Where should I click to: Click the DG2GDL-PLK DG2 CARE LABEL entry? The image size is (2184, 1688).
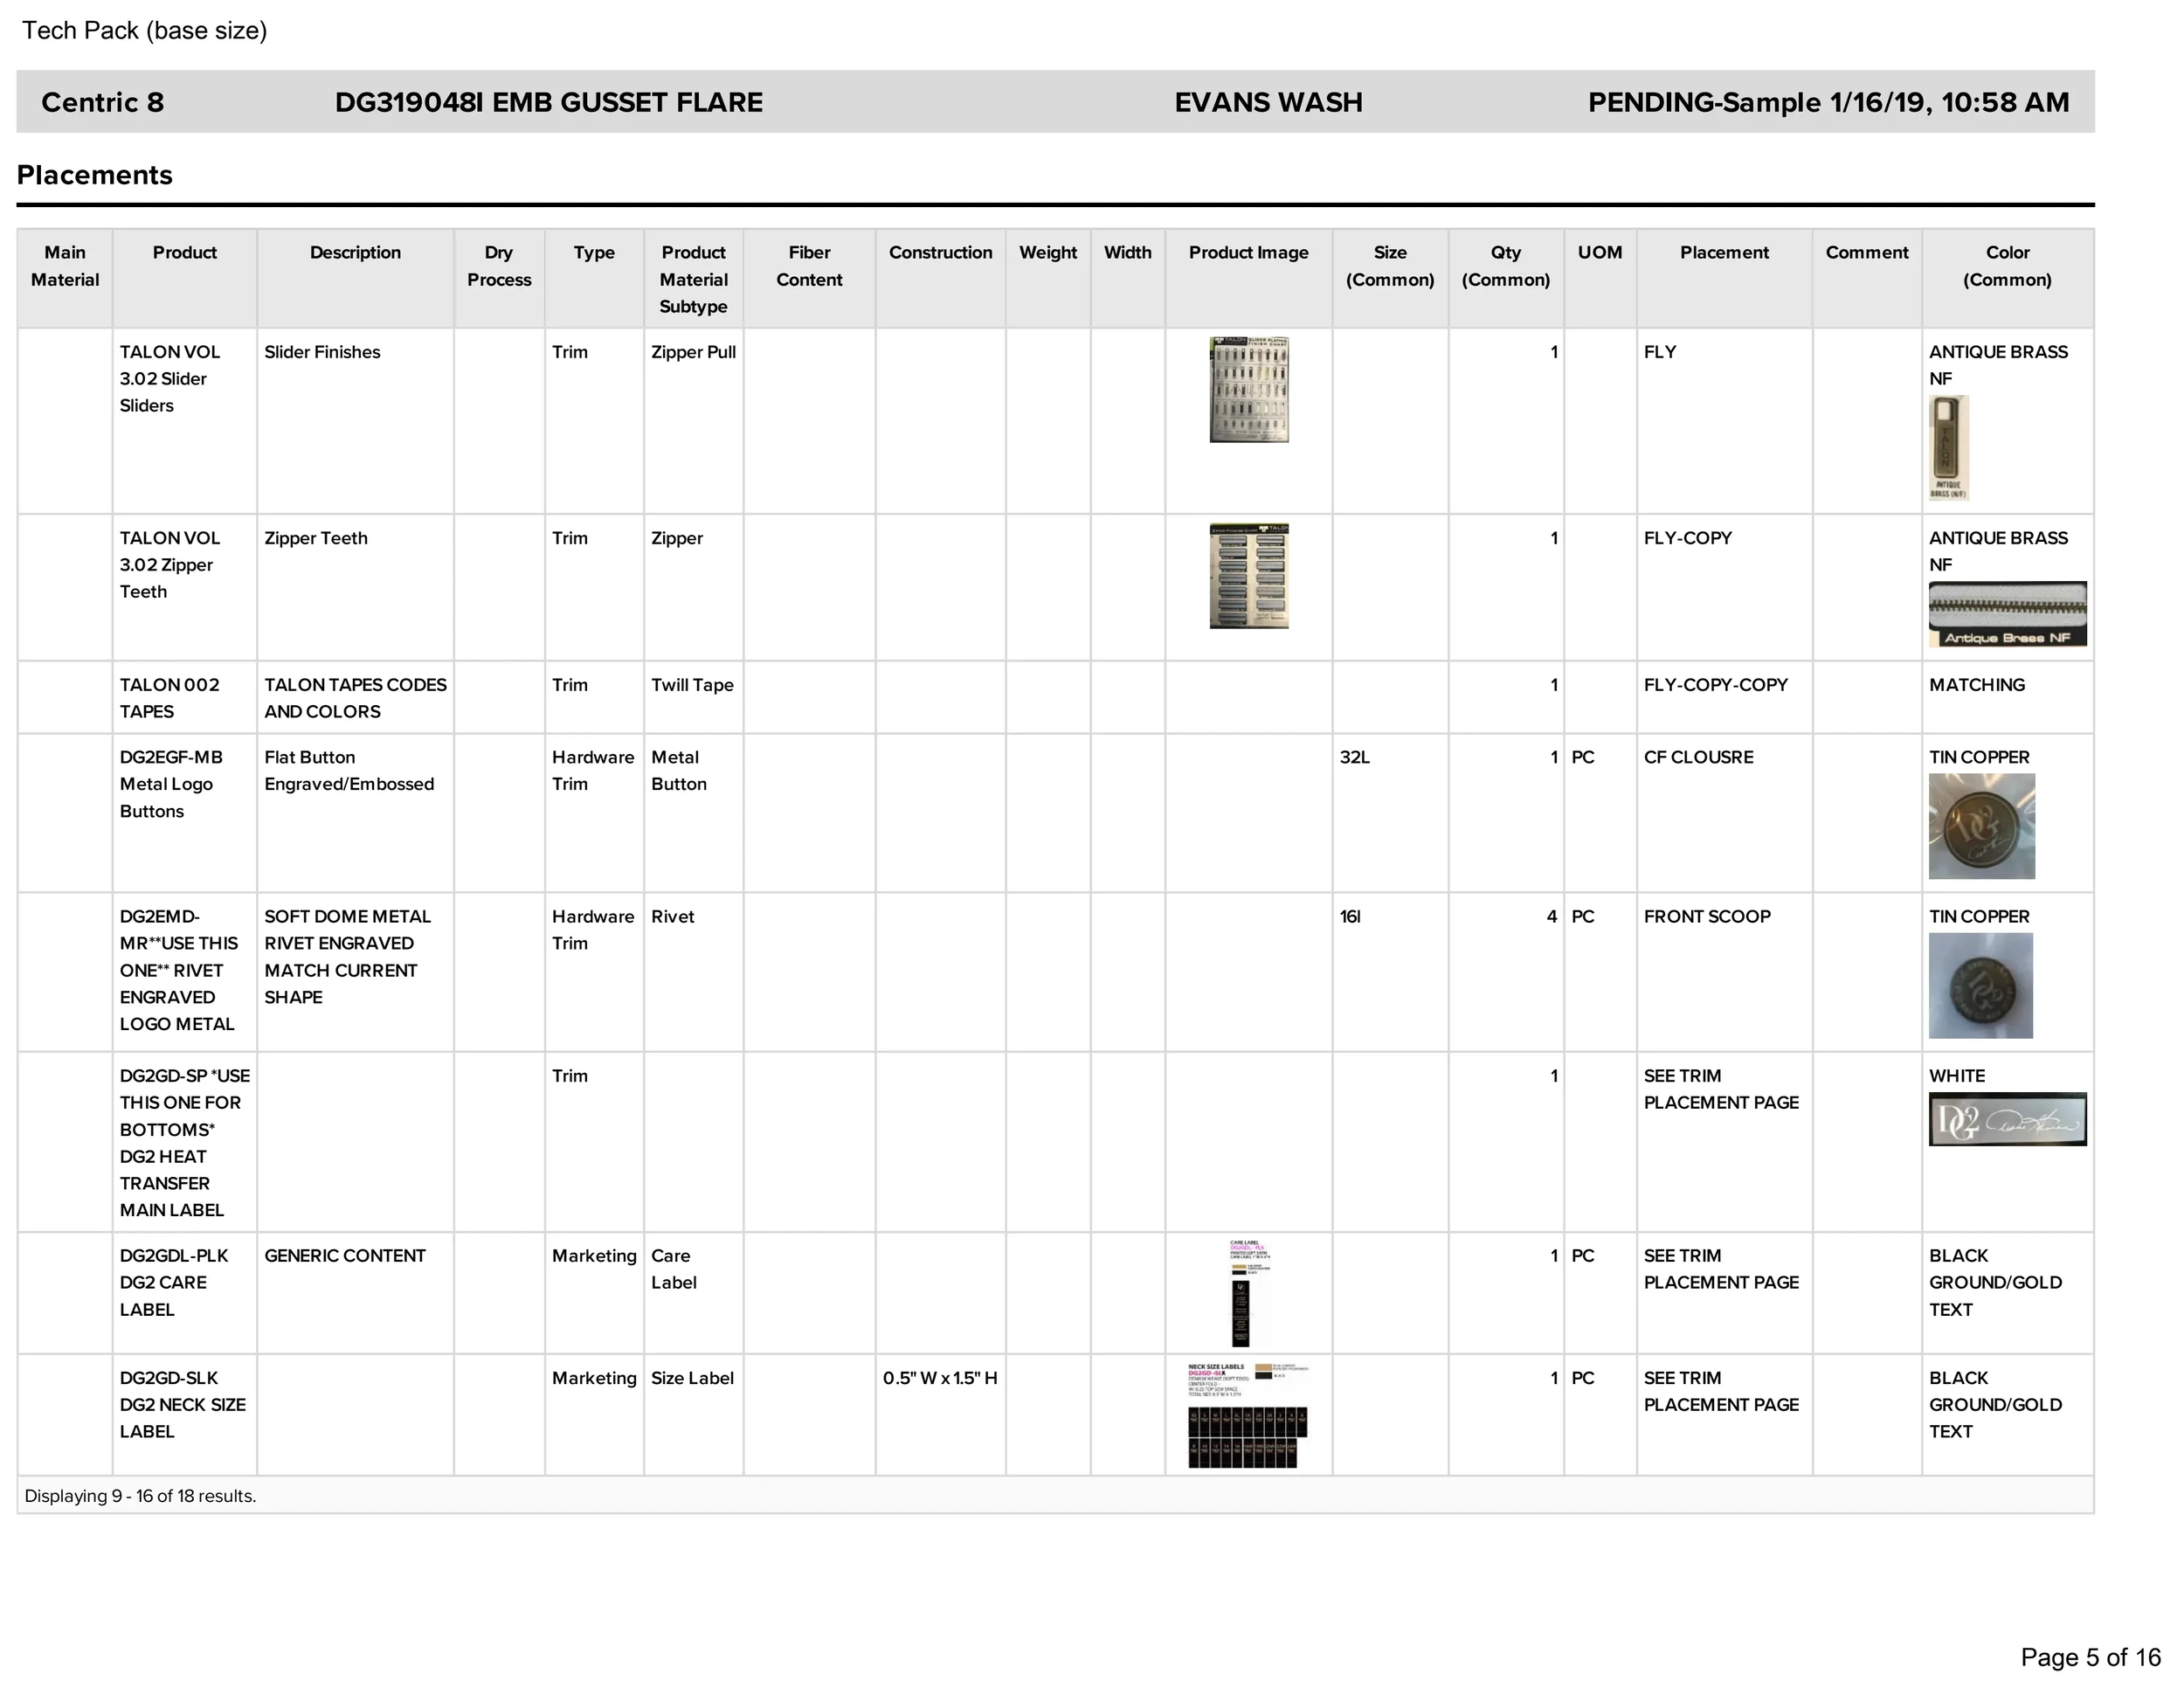pos(174,1282)
